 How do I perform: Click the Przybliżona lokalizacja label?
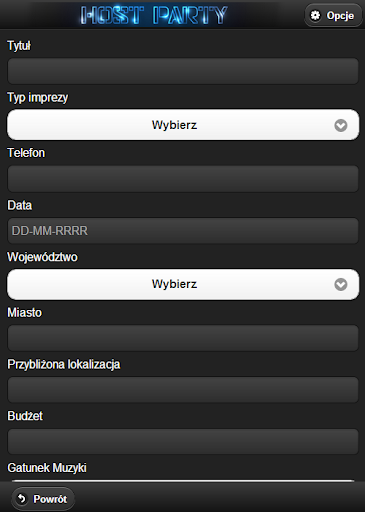[x=64, y=364]
